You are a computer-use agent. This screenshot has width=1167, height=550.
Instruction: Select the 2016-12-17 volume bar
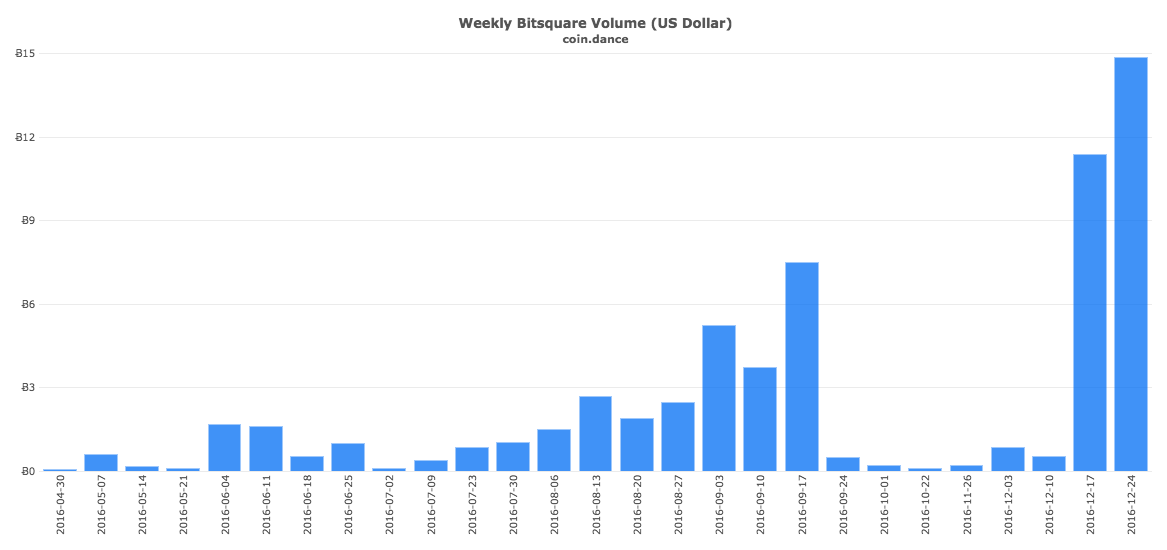click(1089, 312)
